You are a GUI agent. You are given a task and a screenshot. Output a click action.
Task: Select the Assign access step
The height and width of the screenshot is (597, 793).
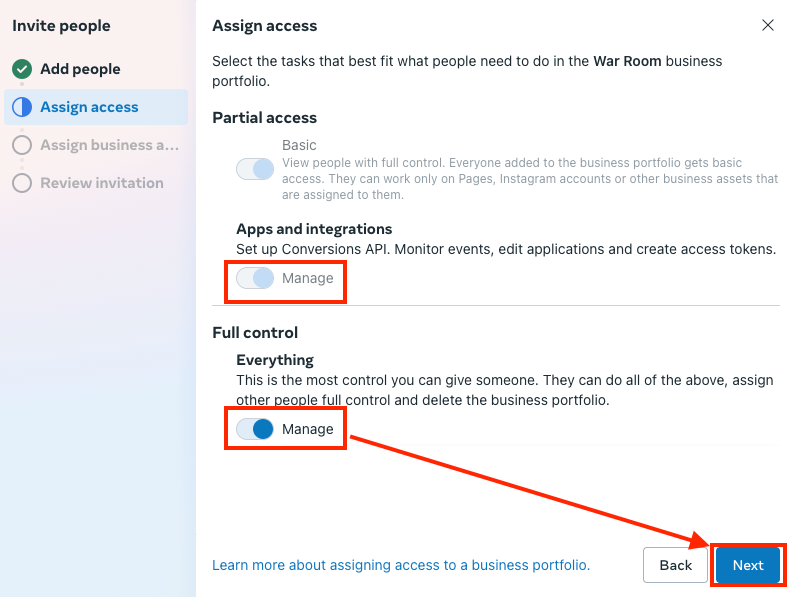[x=89, y=107]
